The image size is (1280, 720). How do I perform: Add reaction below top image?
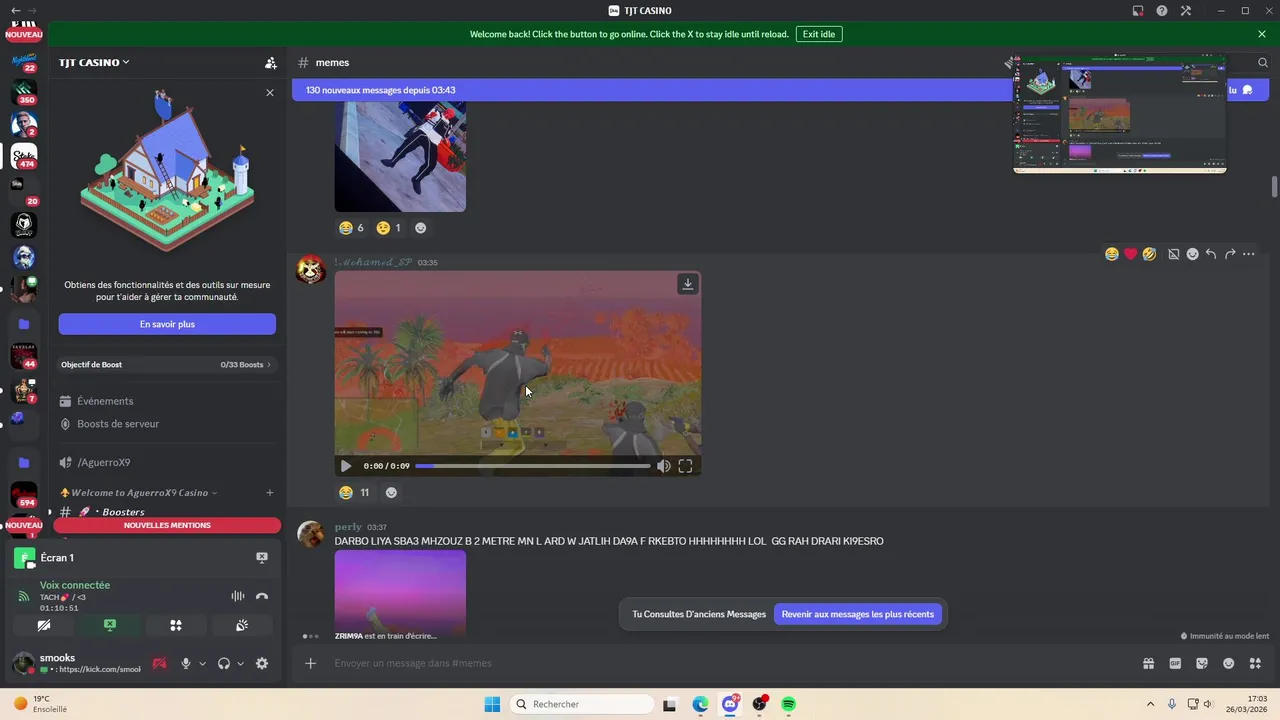point(420,228)
